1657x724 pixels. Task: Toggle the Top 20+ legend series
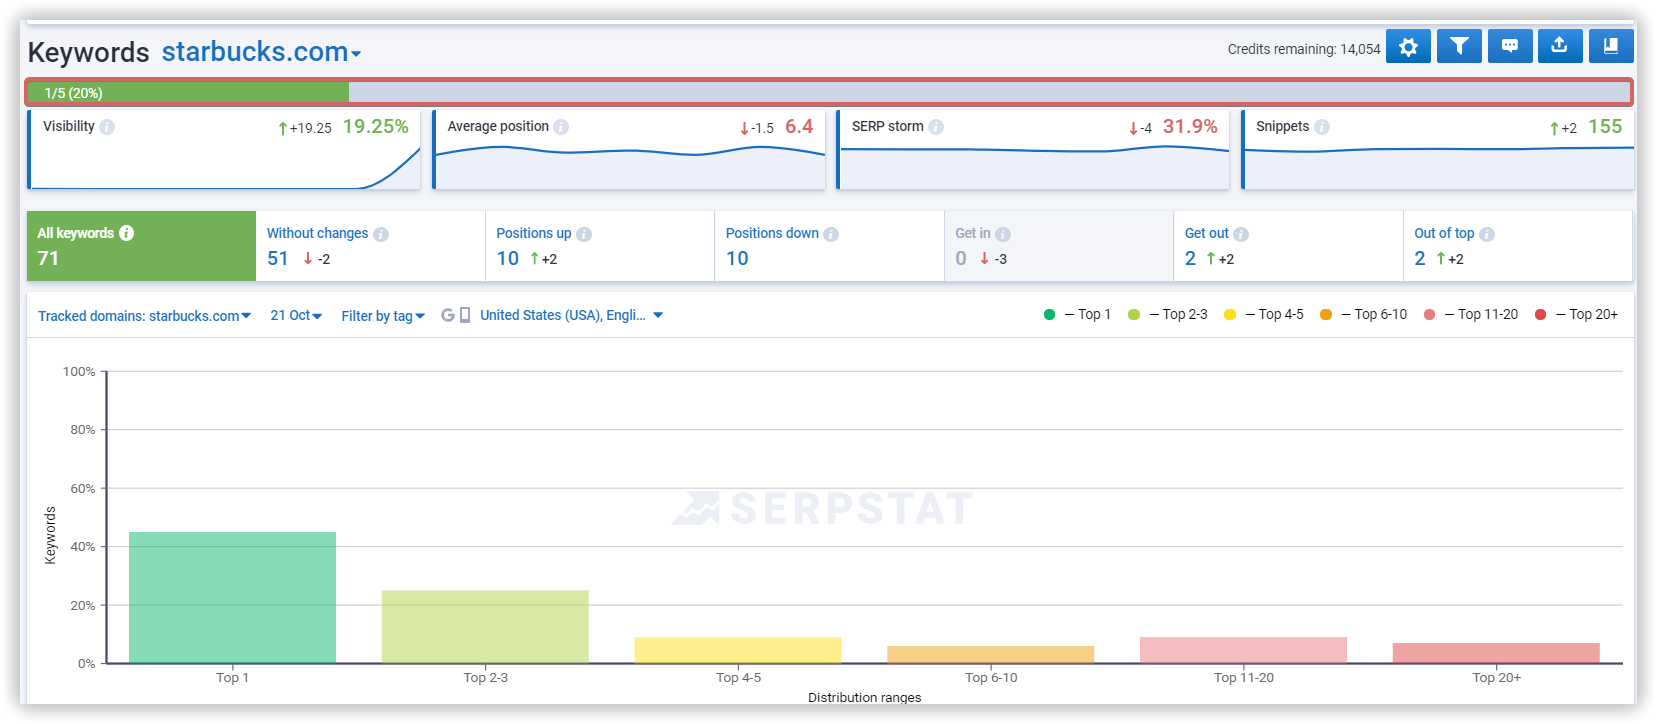[x=1576, y=314]
